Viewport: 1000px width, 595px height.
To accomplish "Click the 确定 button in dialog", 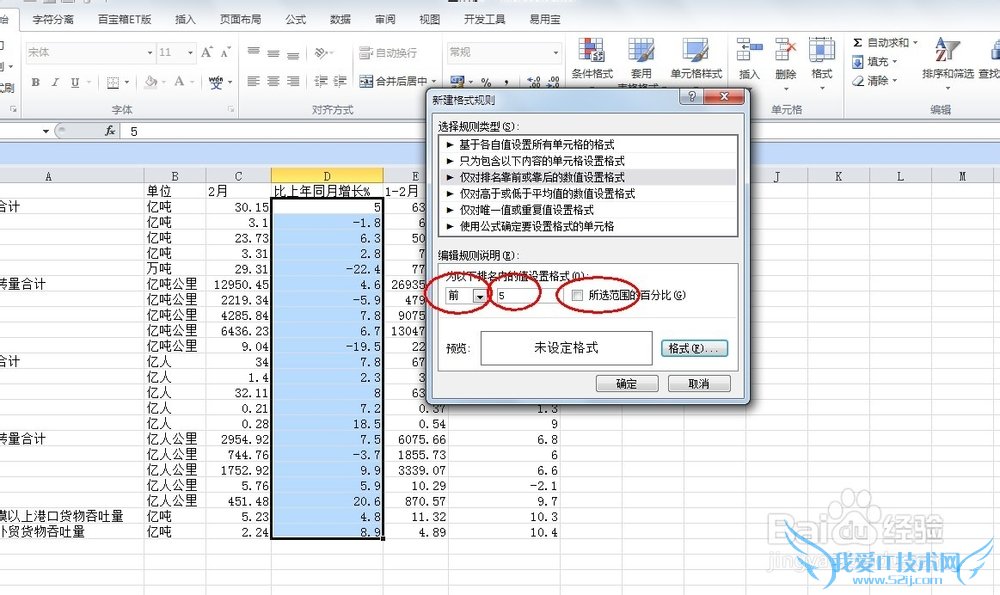I will (x=626, y=383).
